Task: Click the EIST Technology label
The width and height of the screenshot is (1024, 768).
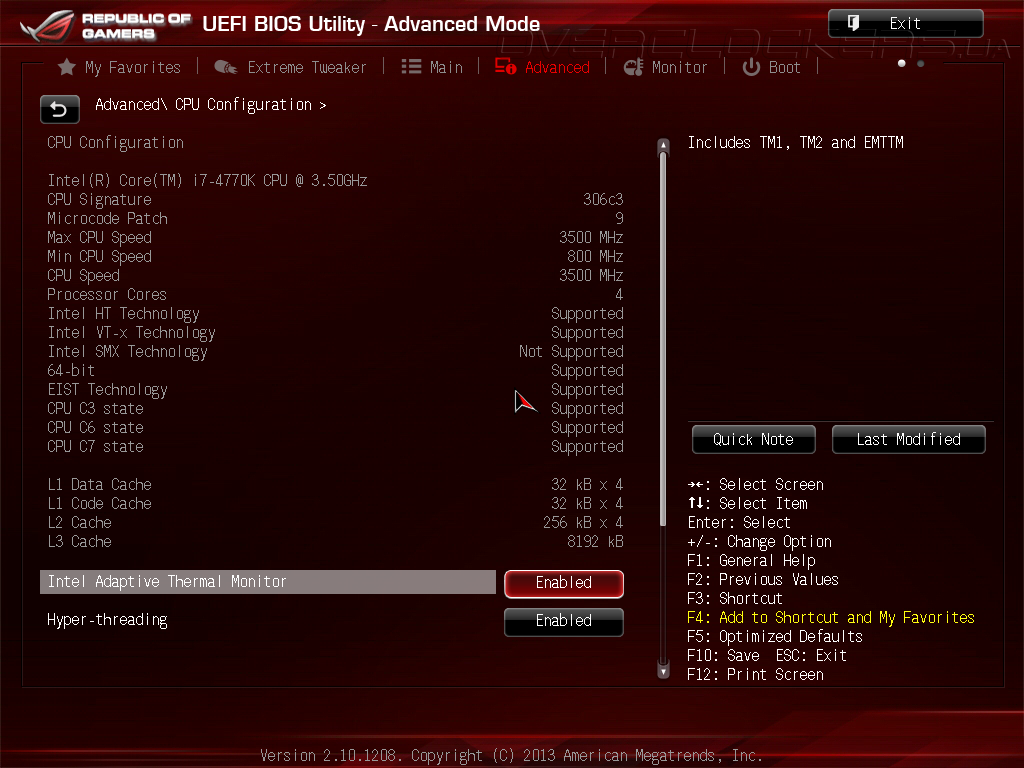Action: pyautogui.click(x=107, y=389)
